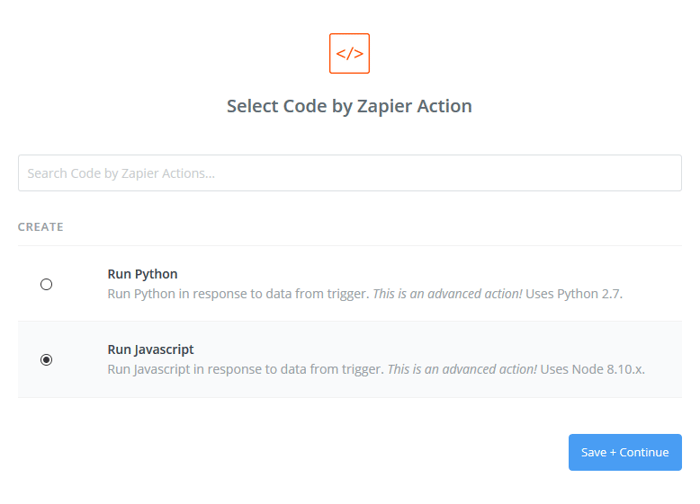Focus the Search Code by Zapier Actions field
This screenshot has height=504, width=700.
(x=349, y=173)
